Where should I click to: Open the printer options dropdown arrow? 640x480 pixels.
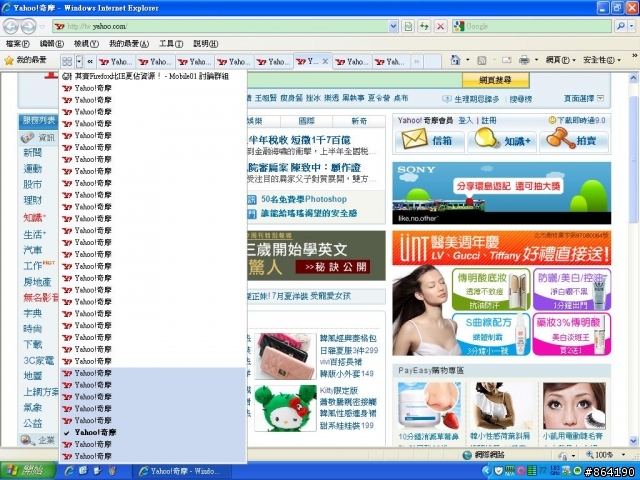pyautogui.click(x=536, y=60)
